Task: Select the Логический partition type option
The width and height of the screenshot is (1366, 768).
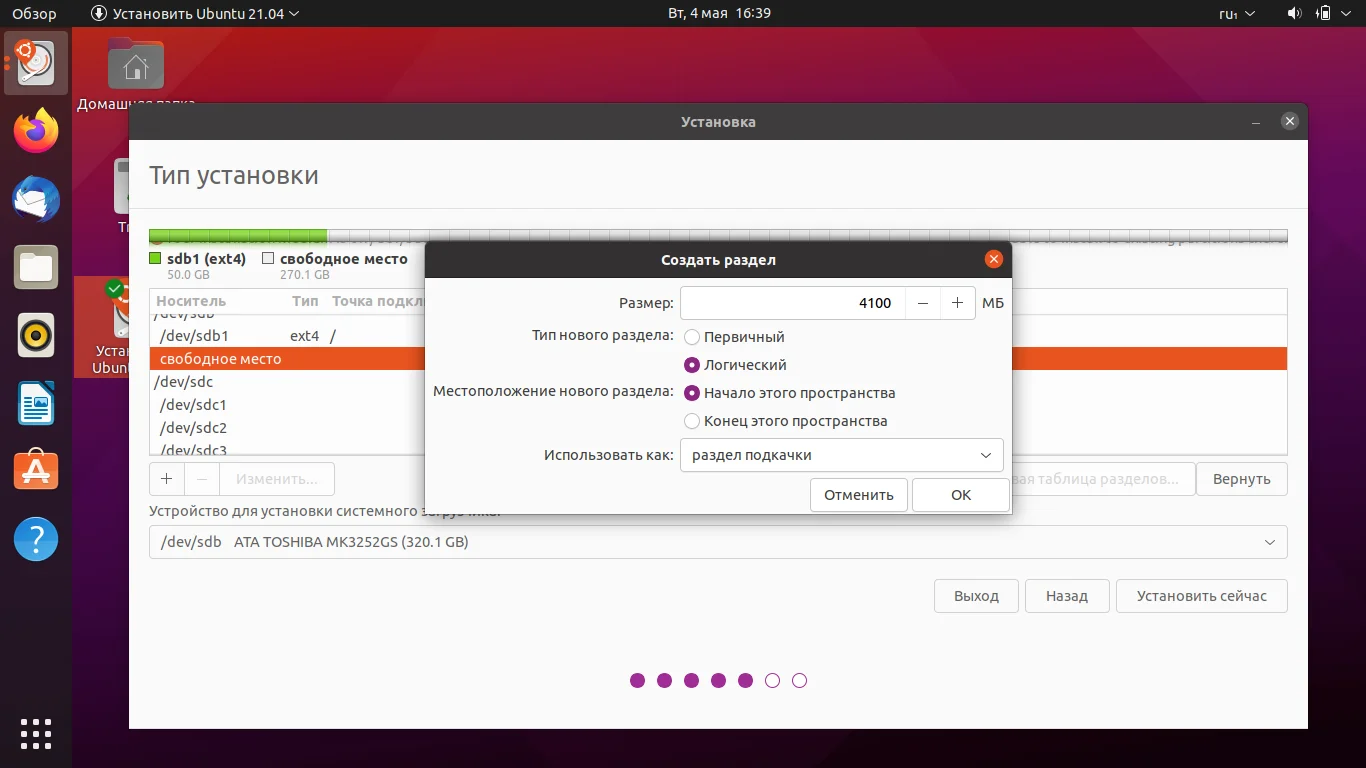Action: [691, 365]
